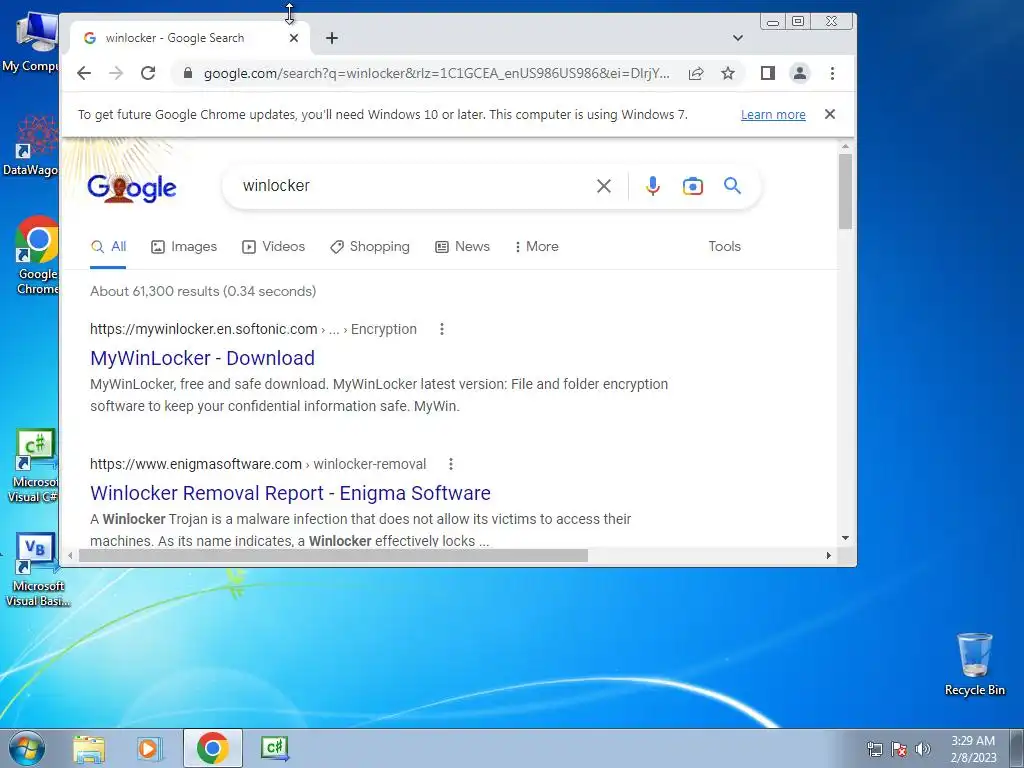The height and width of the screenshot is (768, 1024).
Task: Open Windows Explorer from the taskbar
Action: tap(89, 748)
